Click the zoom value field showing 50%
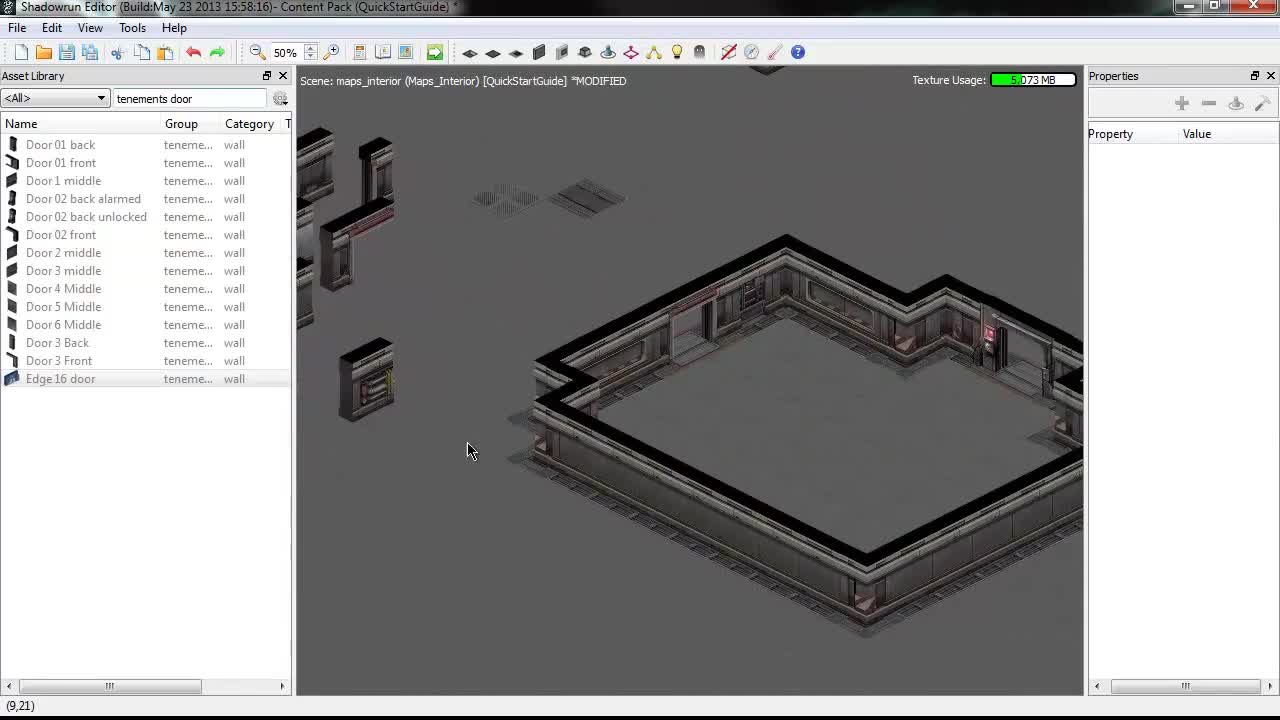 coord(285,52)
